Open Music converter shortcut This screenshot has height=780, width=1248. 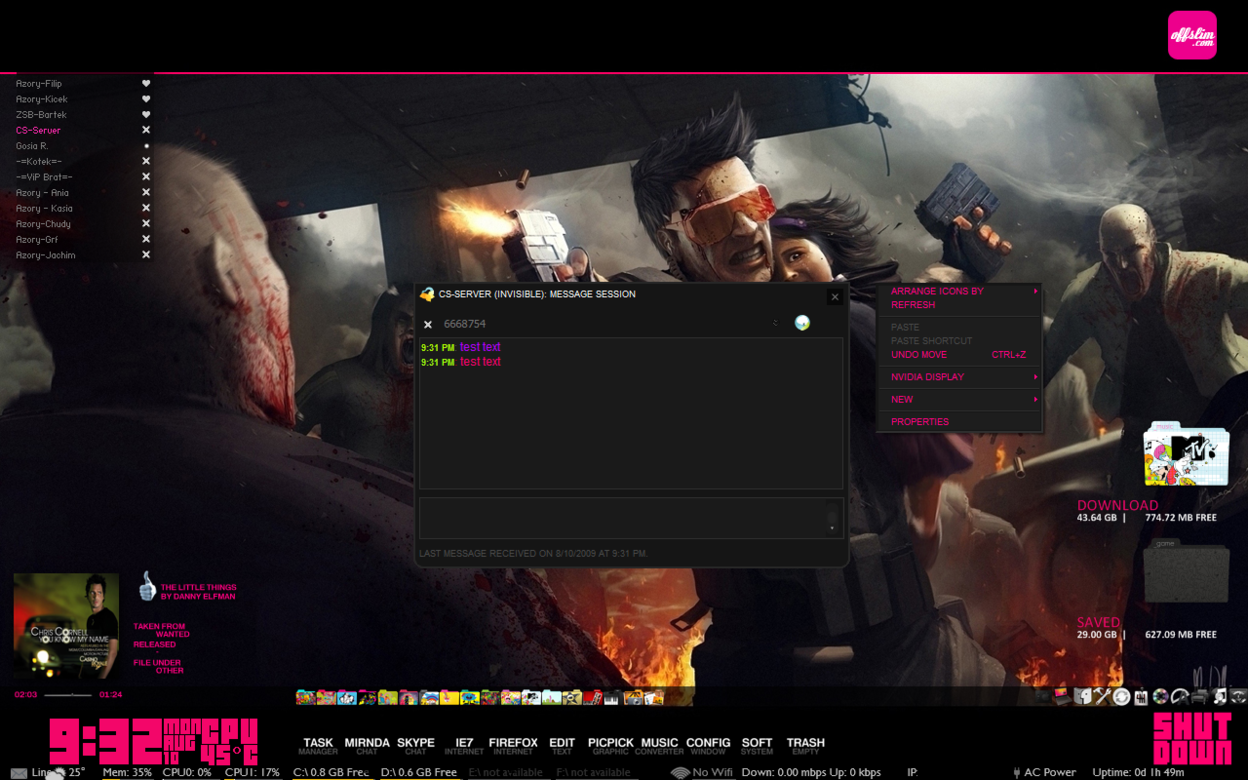(659, 746)
